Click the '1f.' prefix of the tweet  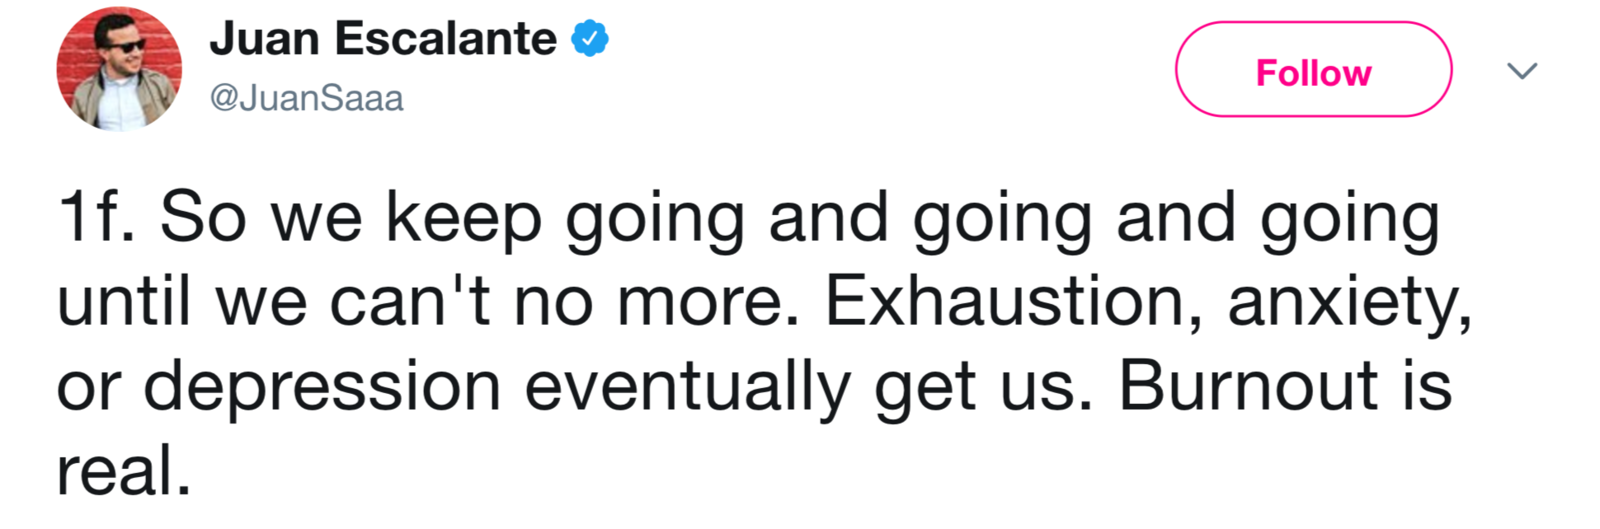click(95, 217)
